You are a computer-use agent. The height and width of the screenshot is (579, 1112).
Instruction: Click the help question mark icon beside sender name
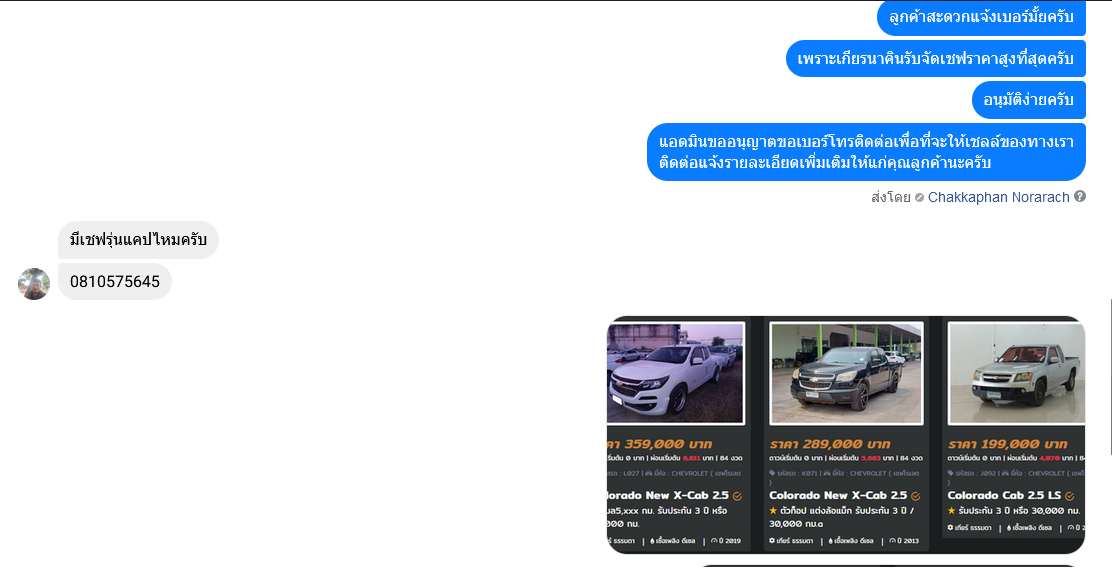pos(1079,197)
